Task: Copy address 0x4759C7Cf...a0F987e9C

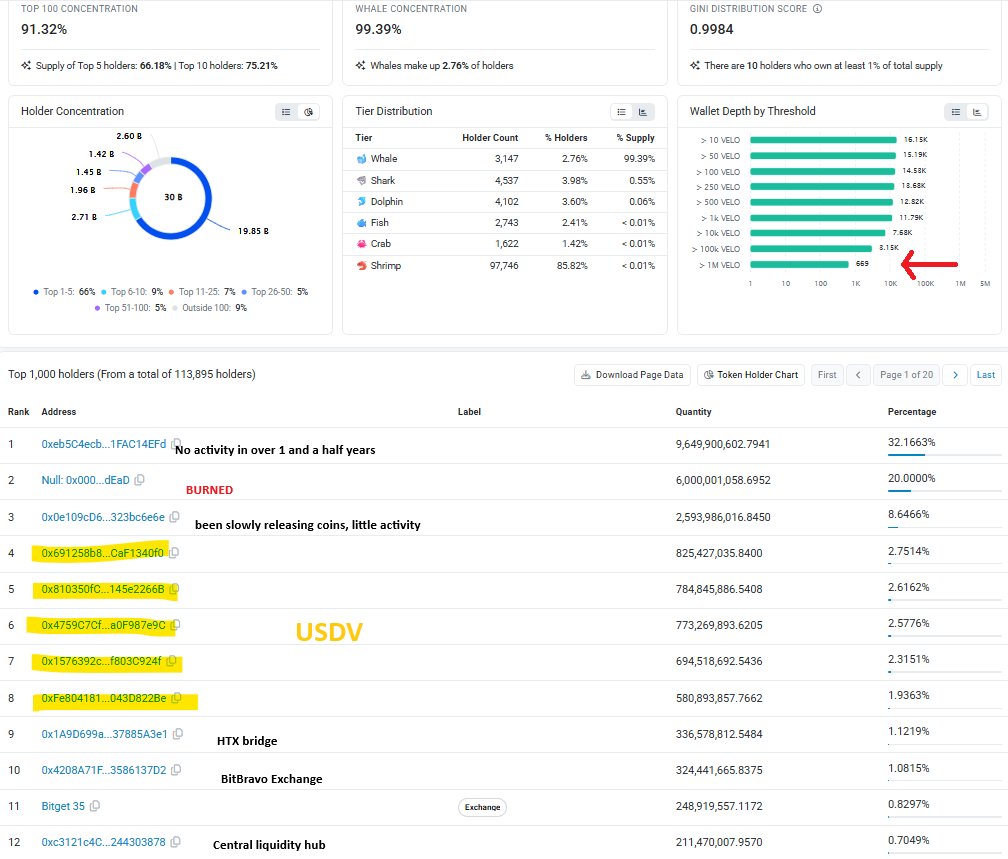Action: coord(176,624)
